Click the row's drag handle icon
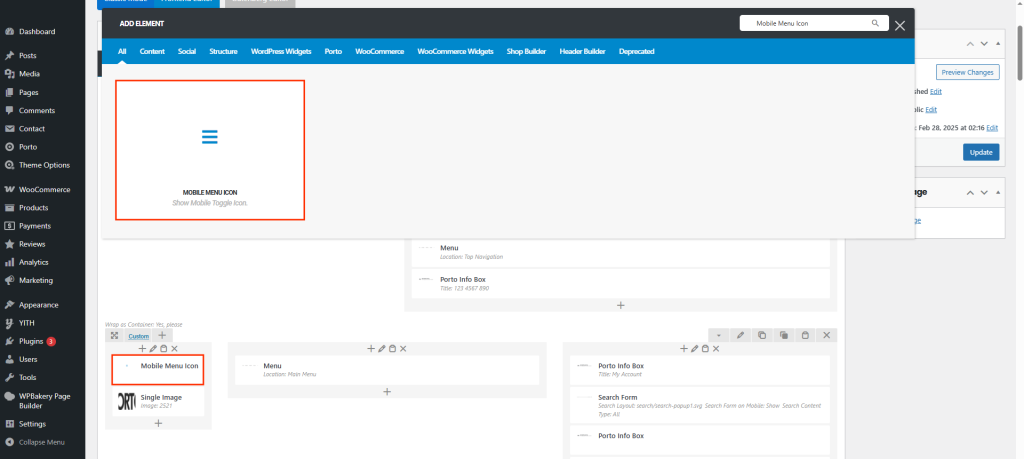Viewport: 1024px width, 459px height. click(114, 336)
